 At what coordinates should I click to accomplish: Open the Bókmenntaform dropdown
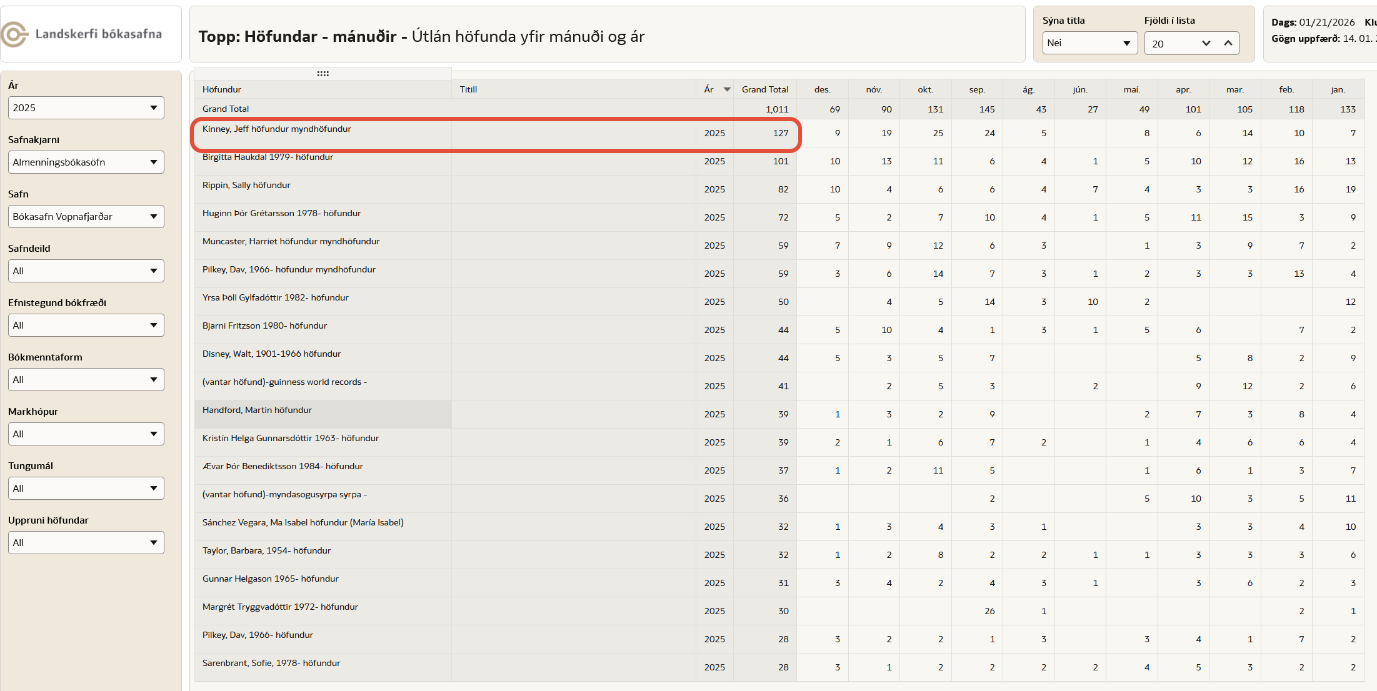pos(86,379)
